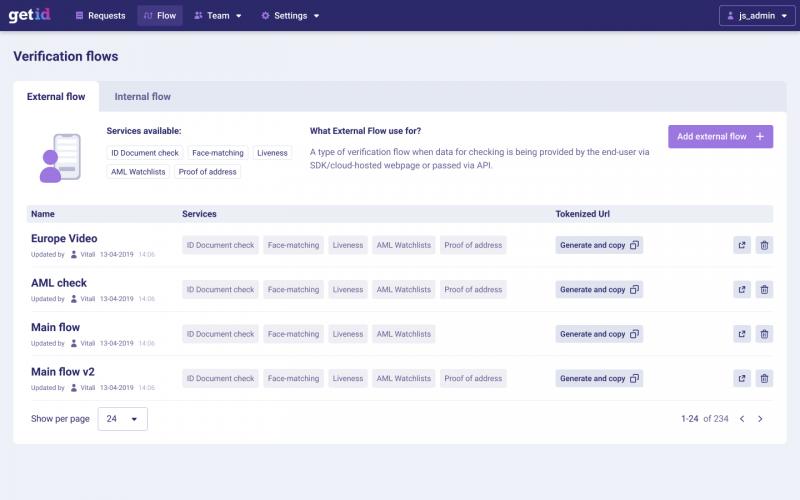800x500 pixels.
Task: Switch to the Internal flow tab
Action: click(x=142, y=96)
